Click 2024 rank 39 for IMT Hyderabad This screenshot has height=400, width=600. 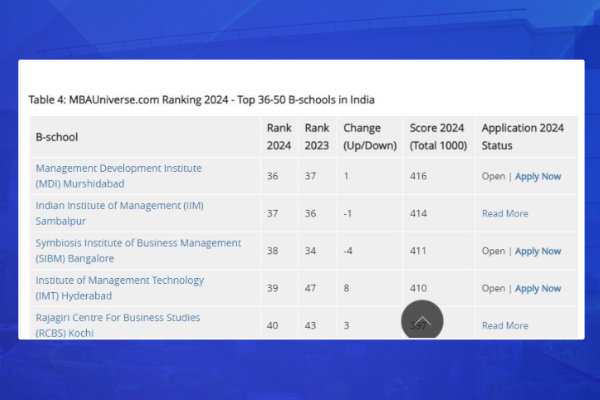click(x=272, y=288)
